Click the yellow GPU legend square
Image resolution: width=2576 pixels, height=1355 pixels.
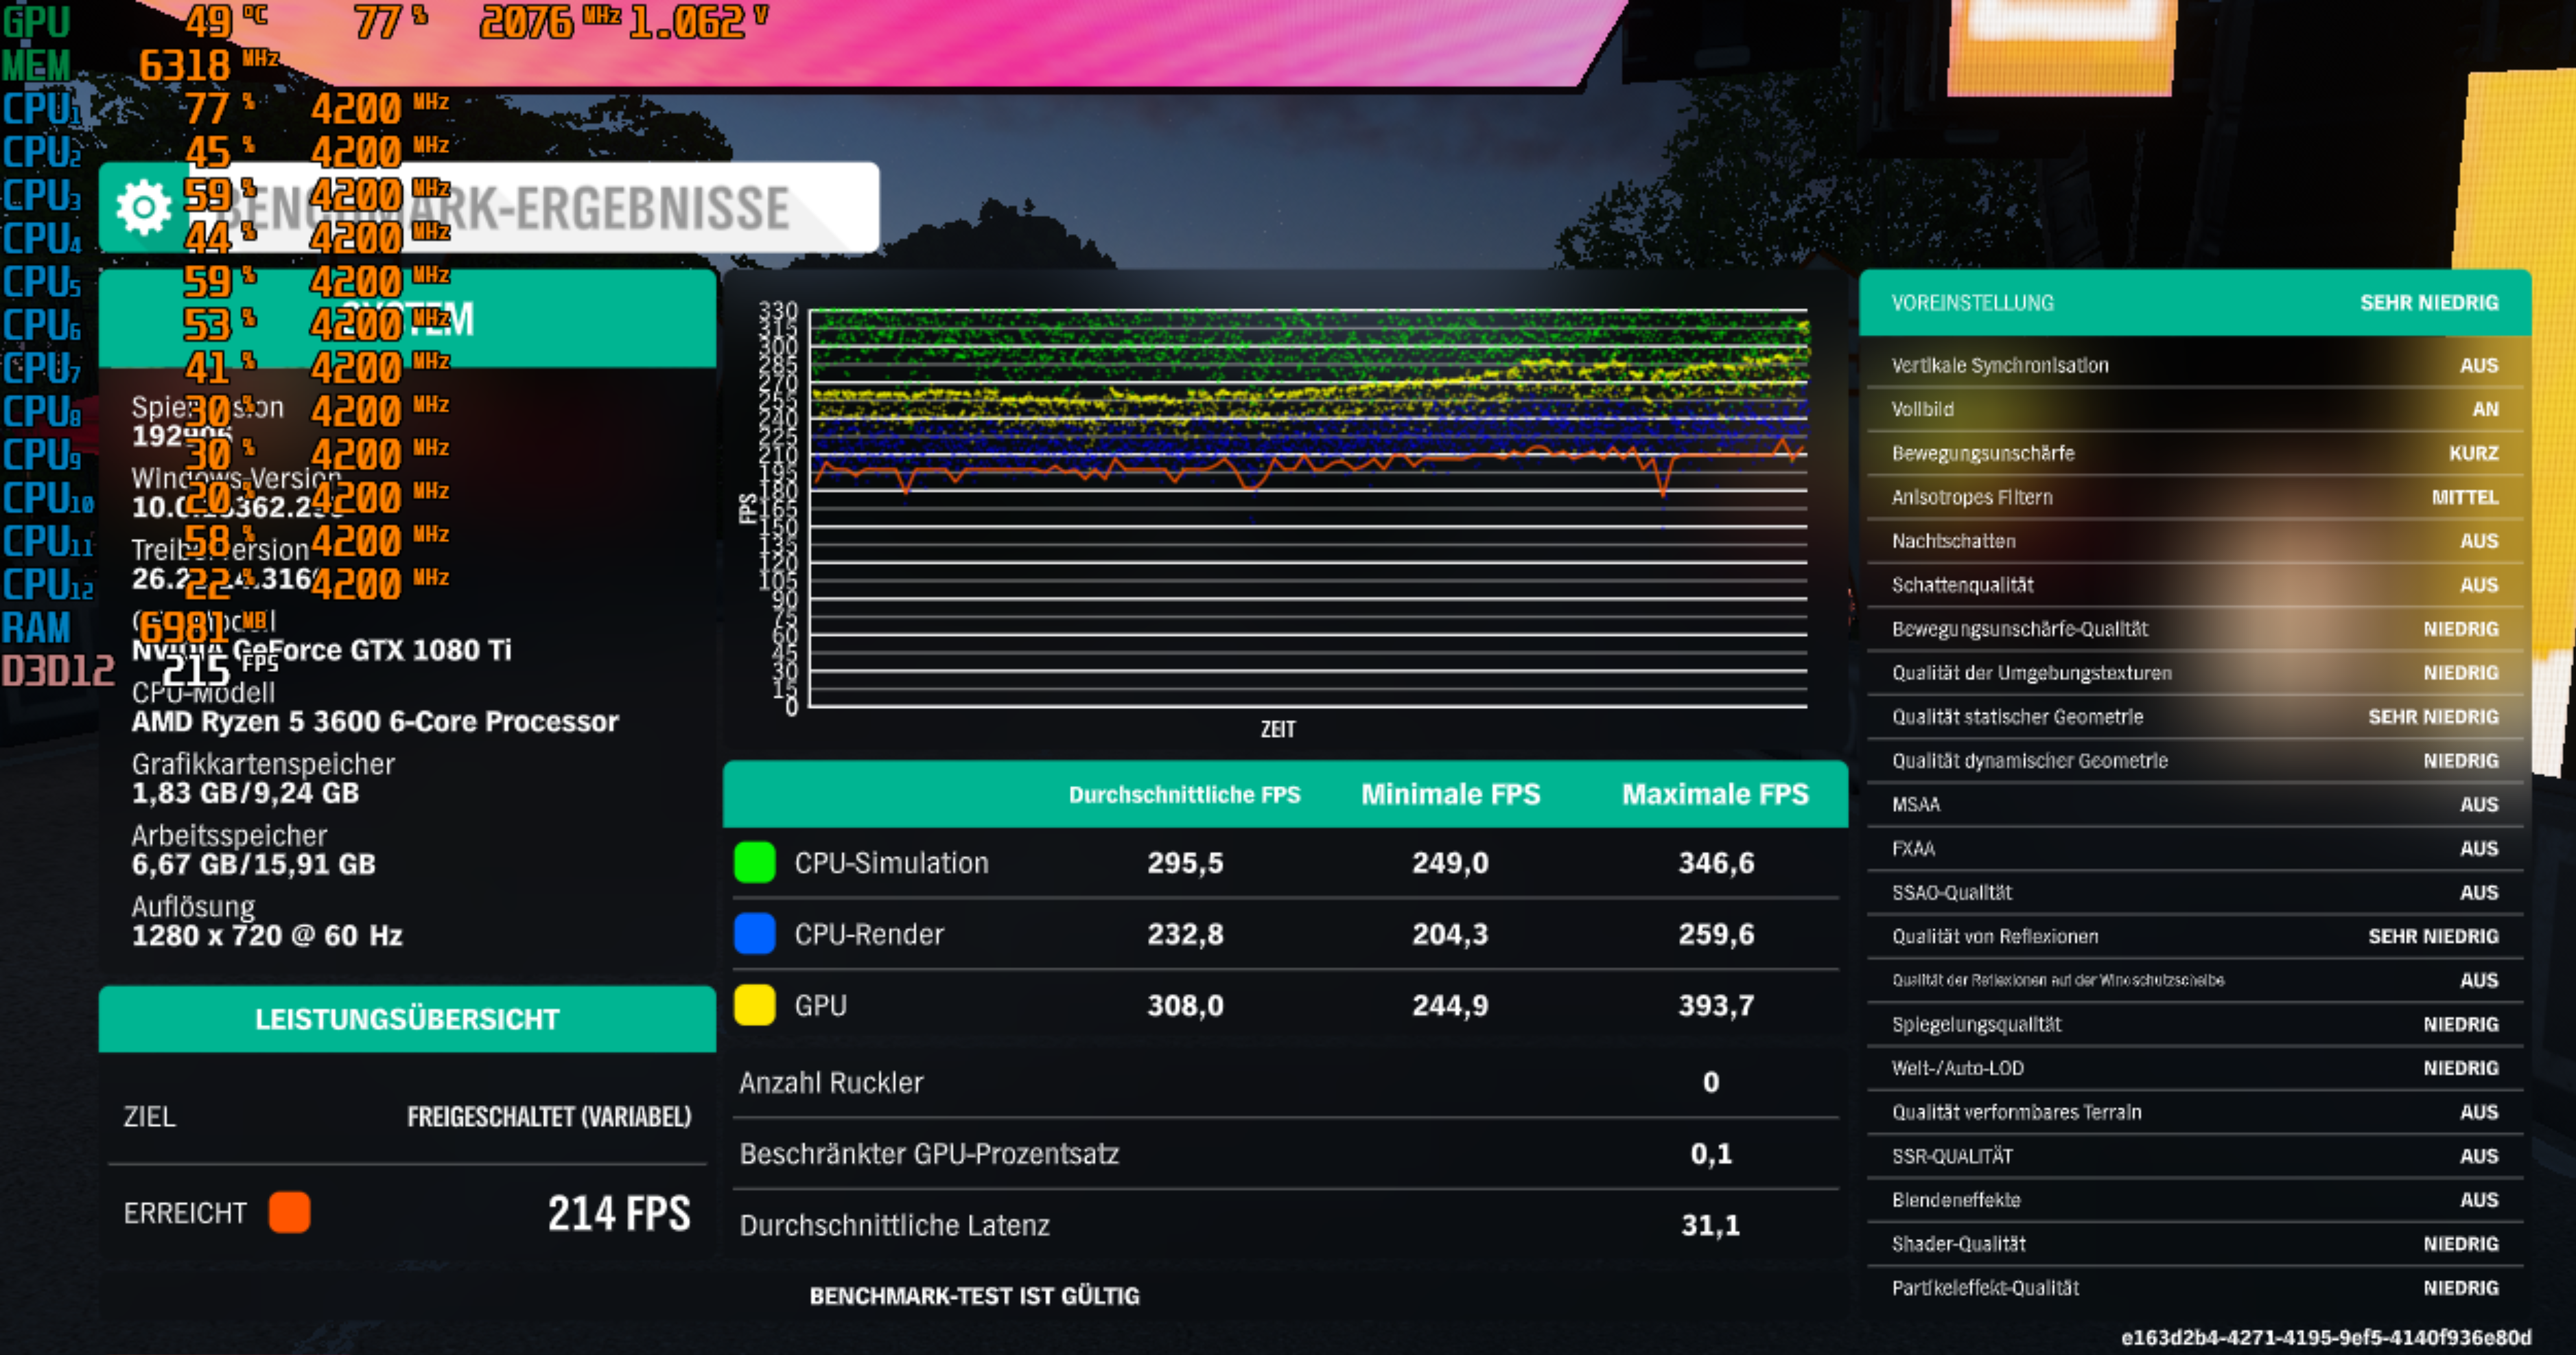(755, 1005)
